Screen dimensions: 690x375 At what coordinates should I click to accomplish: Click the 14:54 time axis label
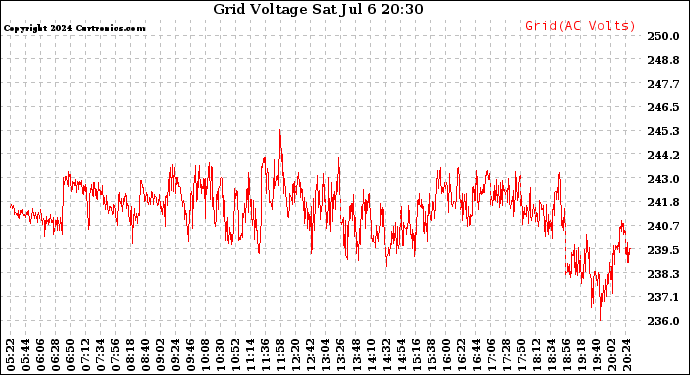point(400,355)
